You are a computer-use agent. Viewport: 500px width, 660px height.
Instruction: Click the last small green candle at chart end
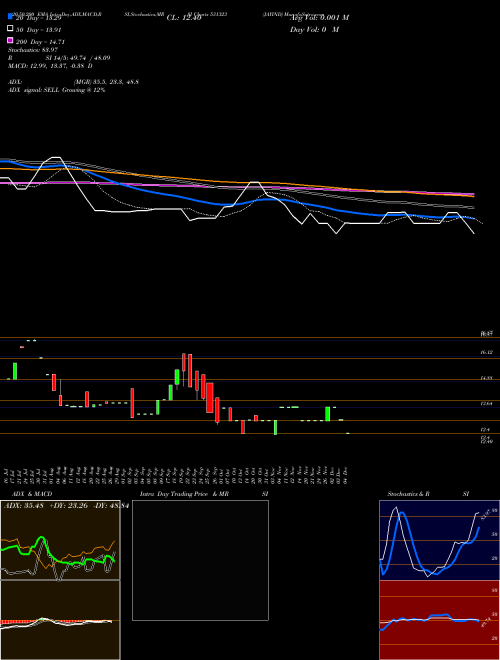(x=348, y=433)
